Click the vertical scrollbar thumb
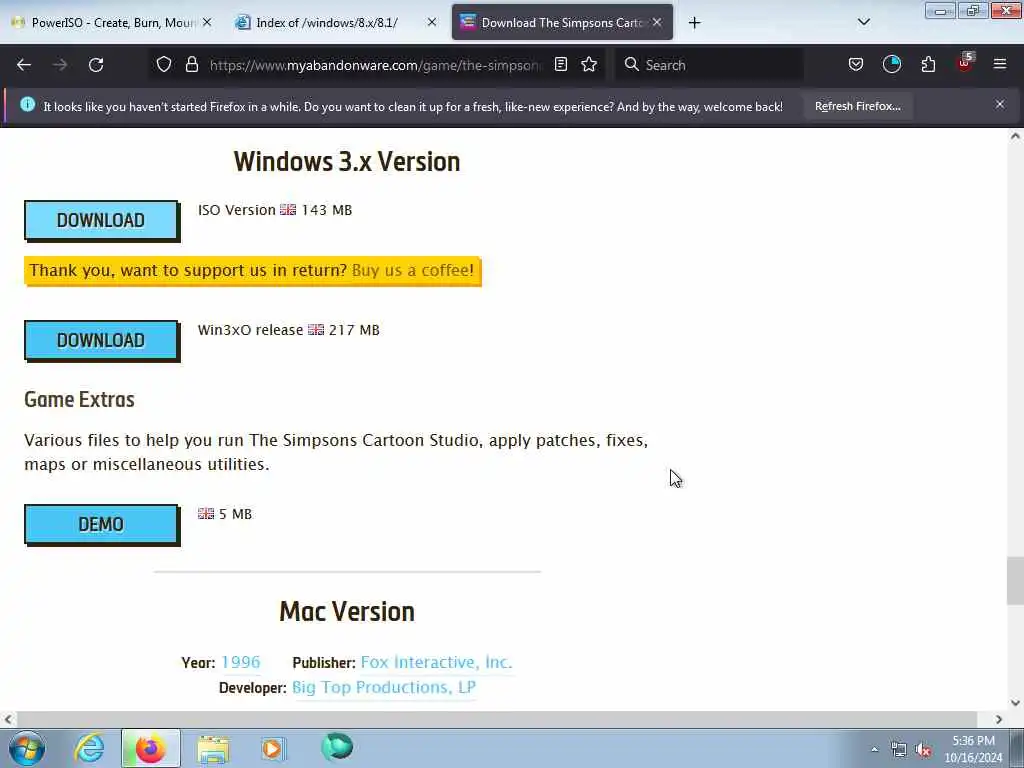Image resolution: width=1024 pixels, height=768 pixels. point(1015,581)
